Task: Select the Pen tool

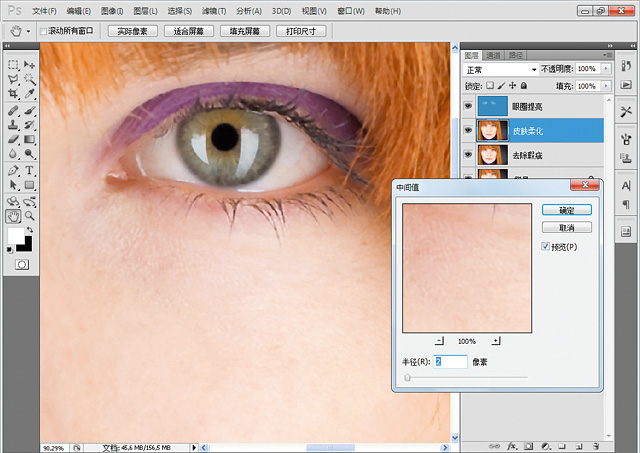Action: click(13, 171)
